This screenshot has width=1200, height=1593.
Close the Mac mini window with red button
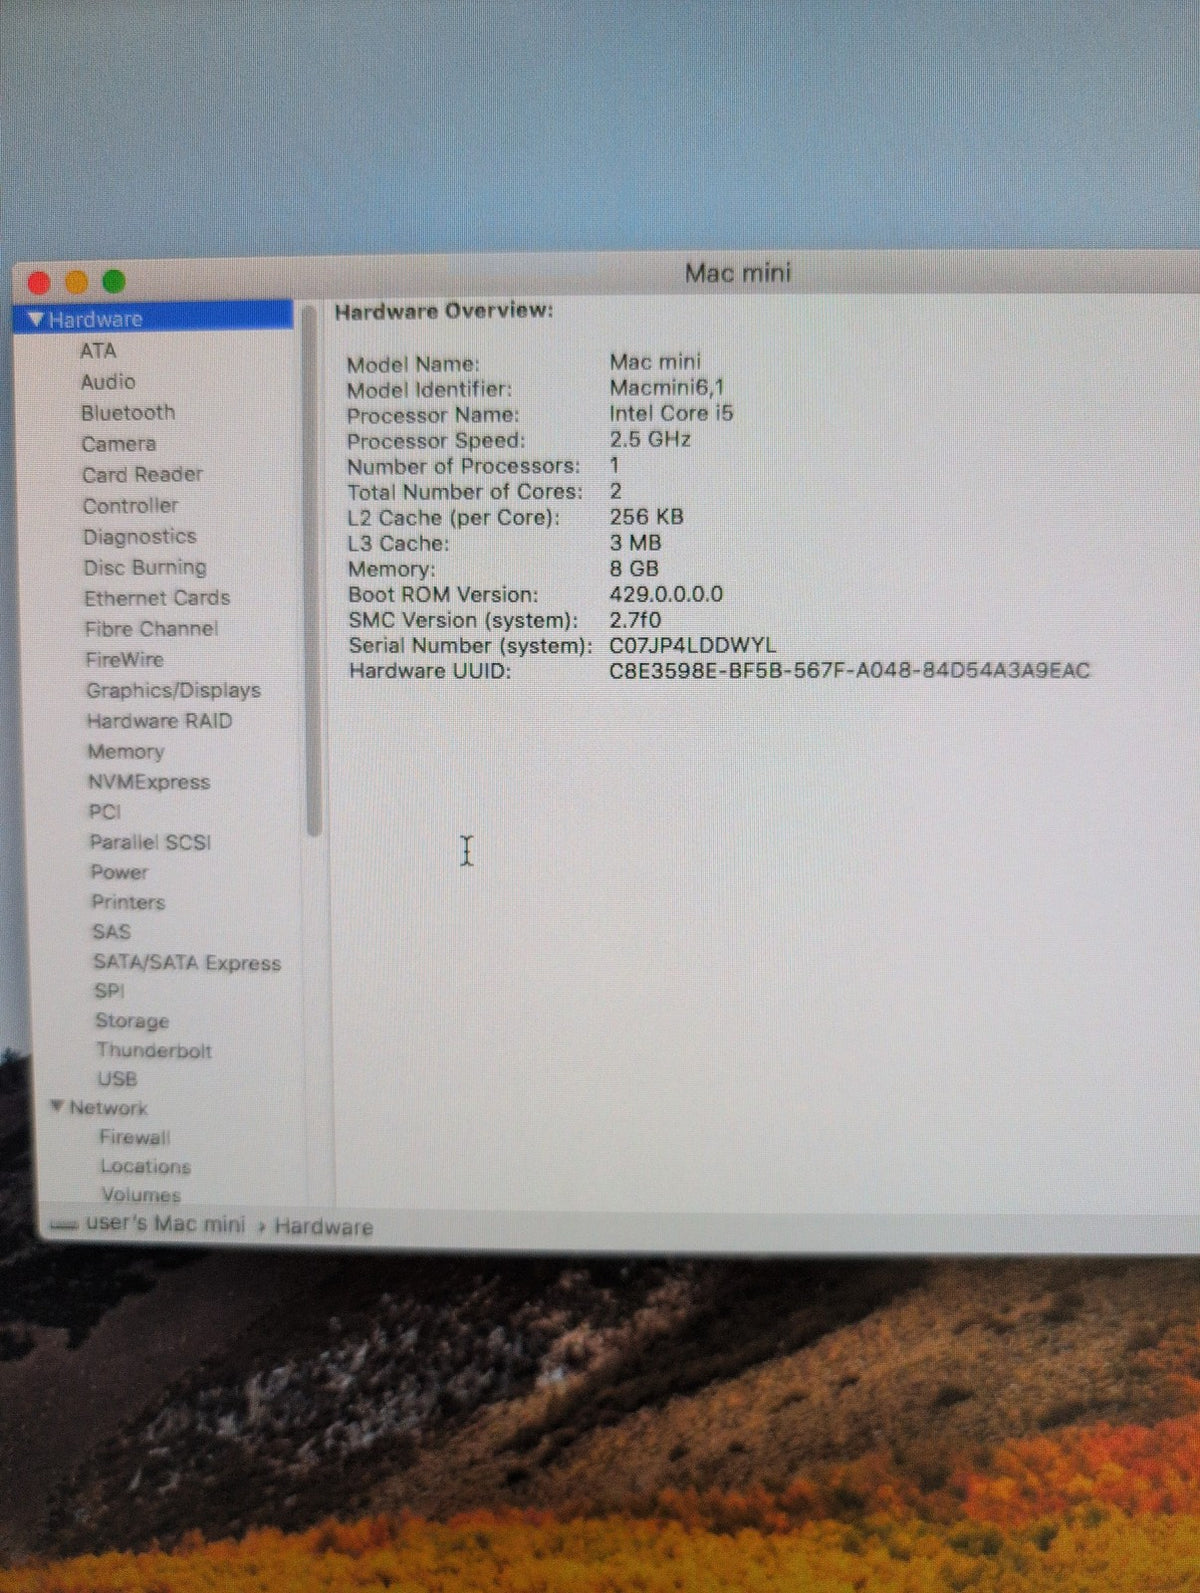click(39, 283)
